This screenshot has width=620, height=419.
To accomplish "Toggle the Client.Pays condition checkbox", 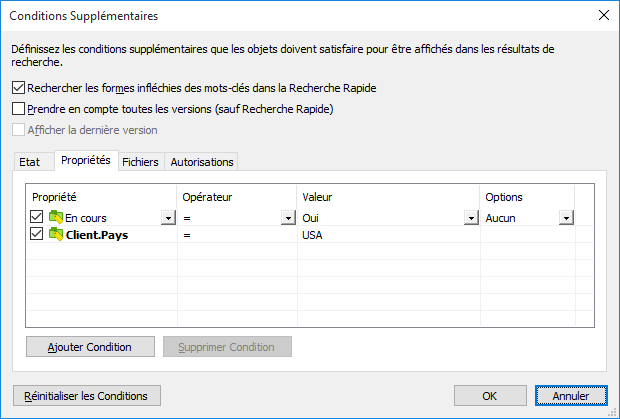I will pos(38,235).
